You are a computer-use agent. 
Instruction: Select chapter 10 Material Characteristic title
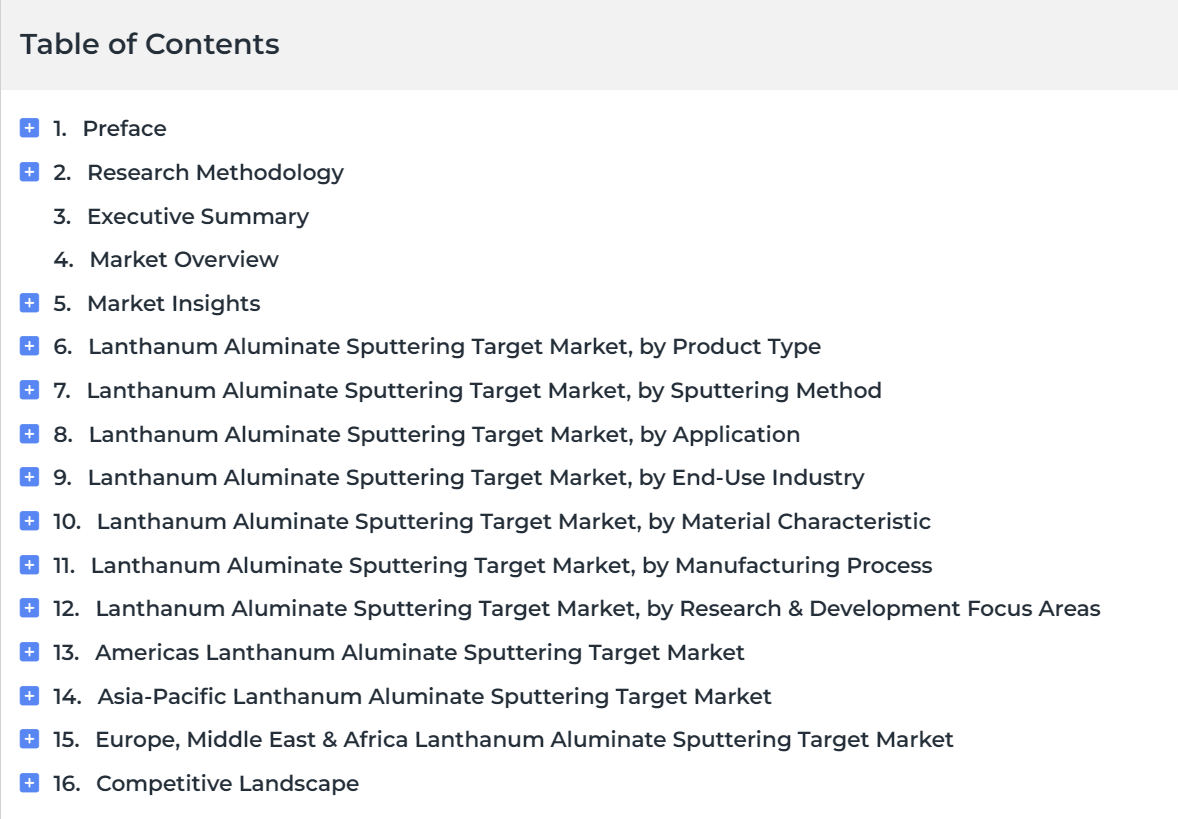click(x=514, y=521)
